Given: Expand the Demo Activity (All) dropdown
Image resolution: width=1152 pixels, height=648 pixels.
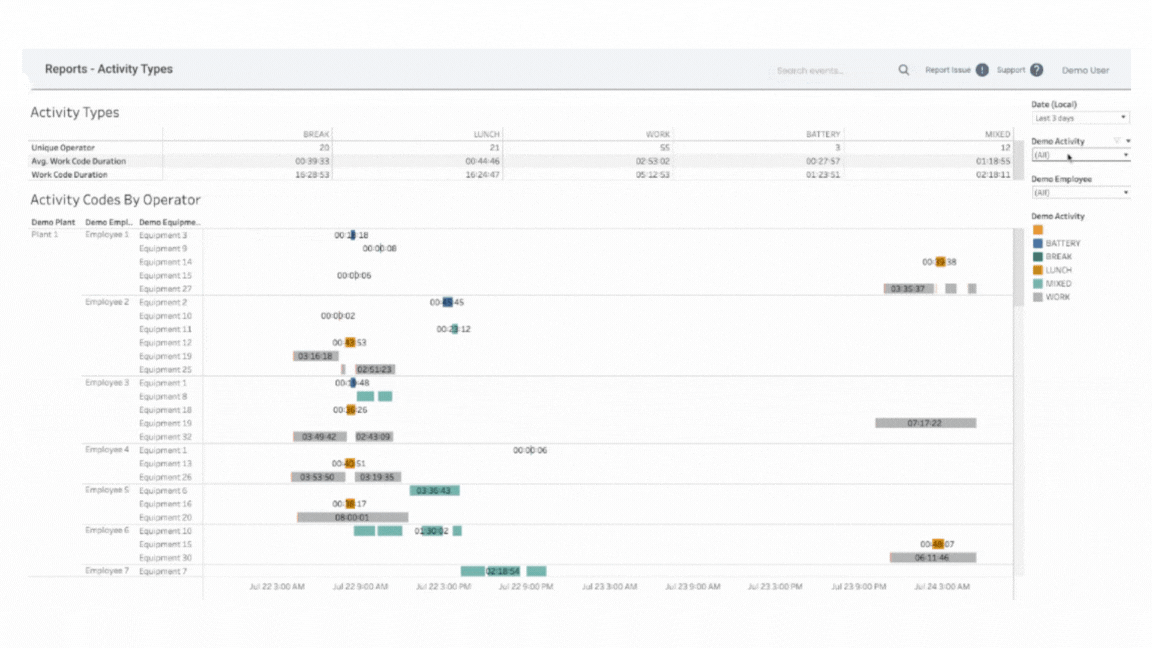Looking at the screenshot, I should [1078, 156].
